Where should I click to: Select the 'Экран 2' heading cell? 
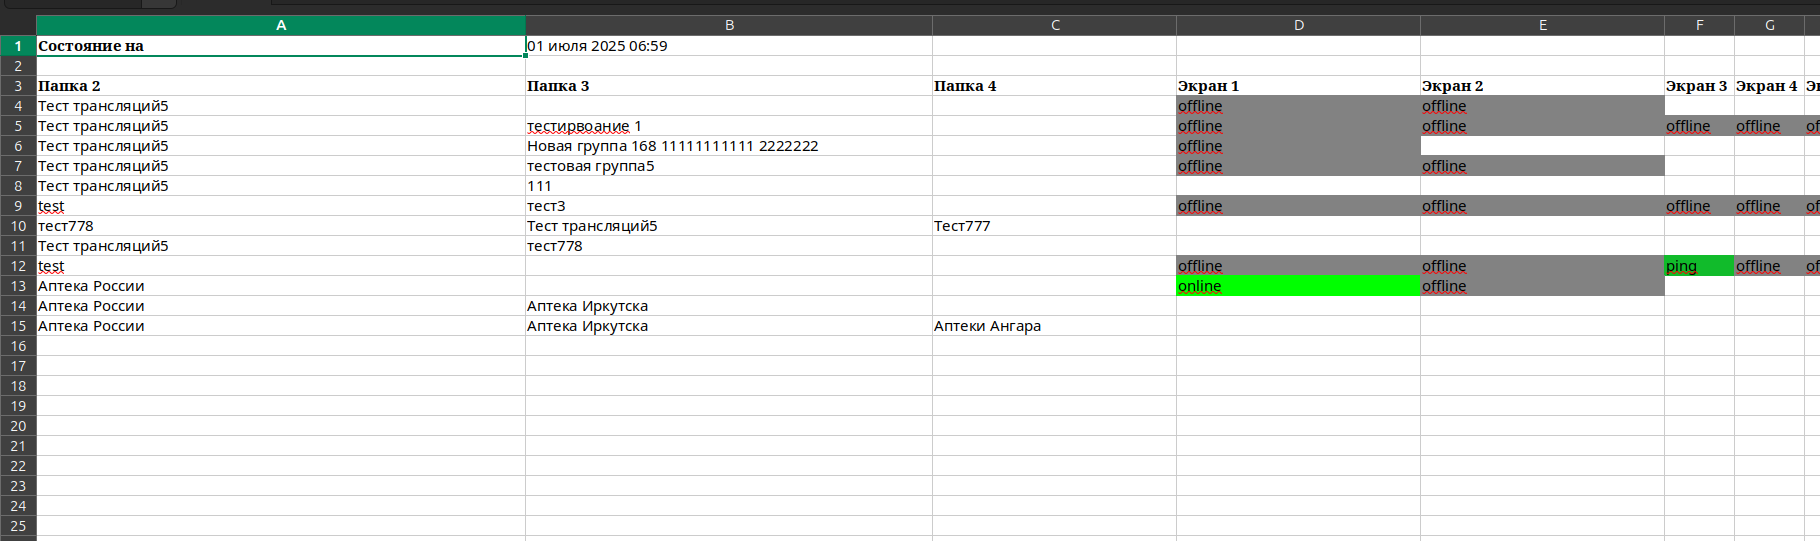1542,86
